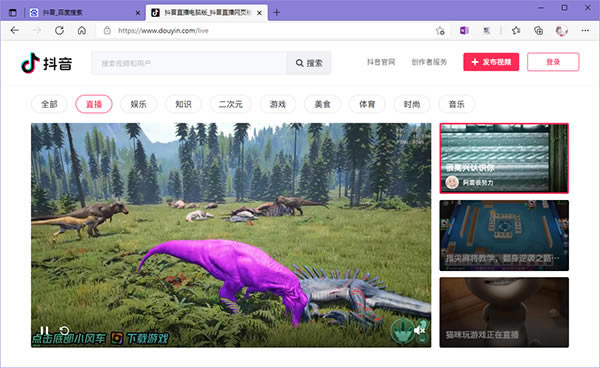Select the 直播 category
This screenshot has height=368, width=600.
94,104
